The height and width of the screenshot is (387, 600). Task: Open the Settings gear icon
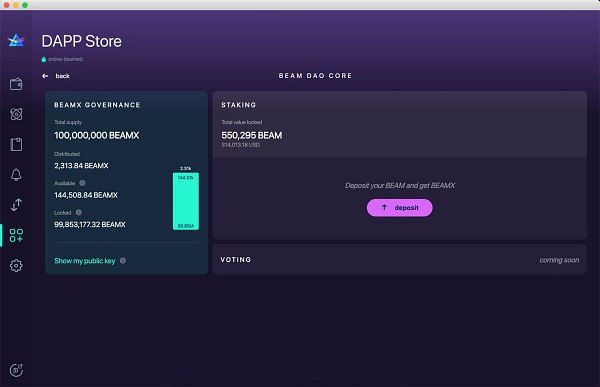(x=16, y=265)
